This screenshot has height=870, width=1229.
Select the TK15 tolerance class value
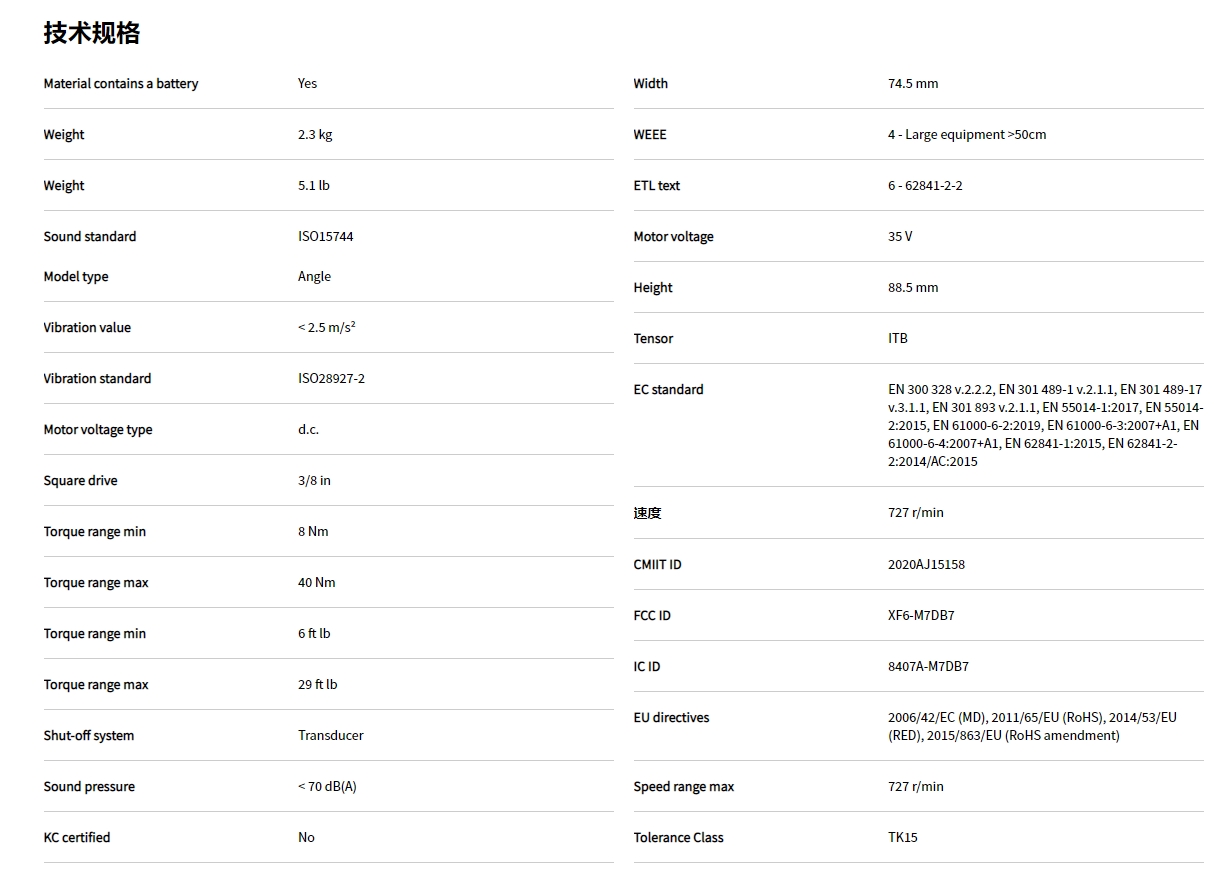point(902,838)
